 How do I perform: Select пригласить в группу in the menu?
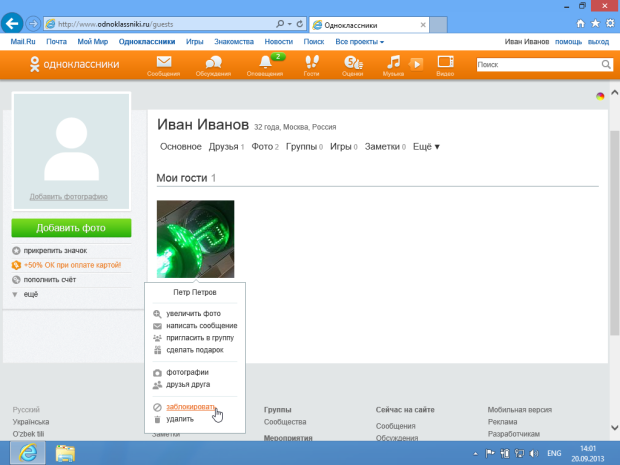click(x=200, y=338)
